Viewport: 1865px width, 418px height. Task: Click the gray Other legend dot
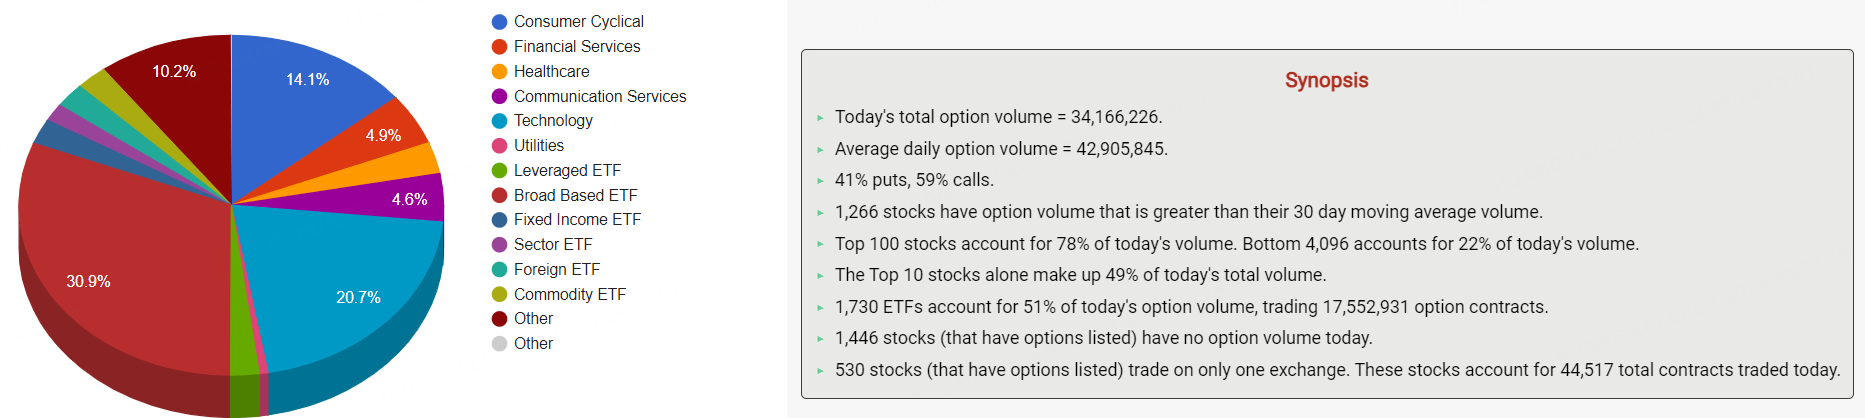point(500,344)
